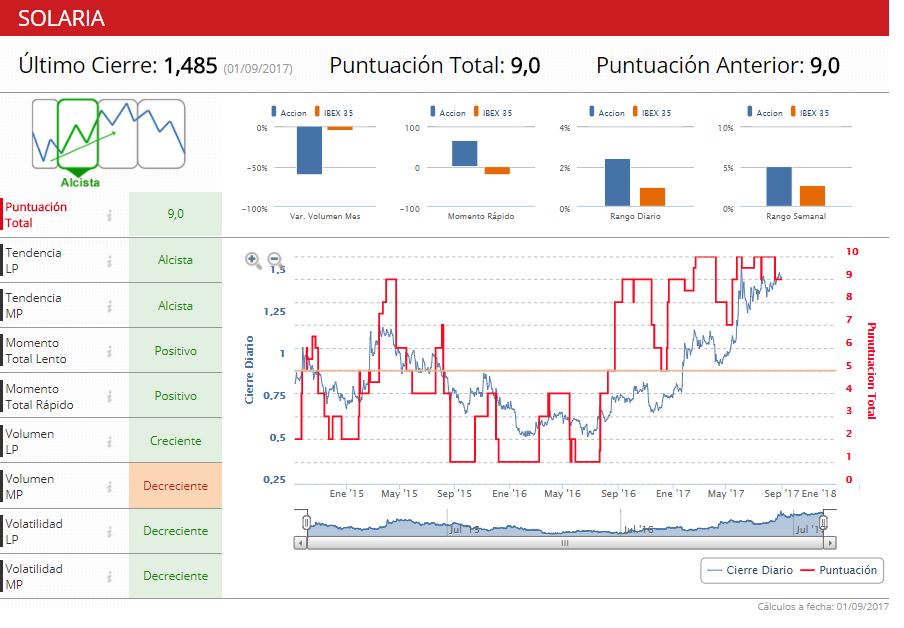Click the SOLARIA header title

61,18
